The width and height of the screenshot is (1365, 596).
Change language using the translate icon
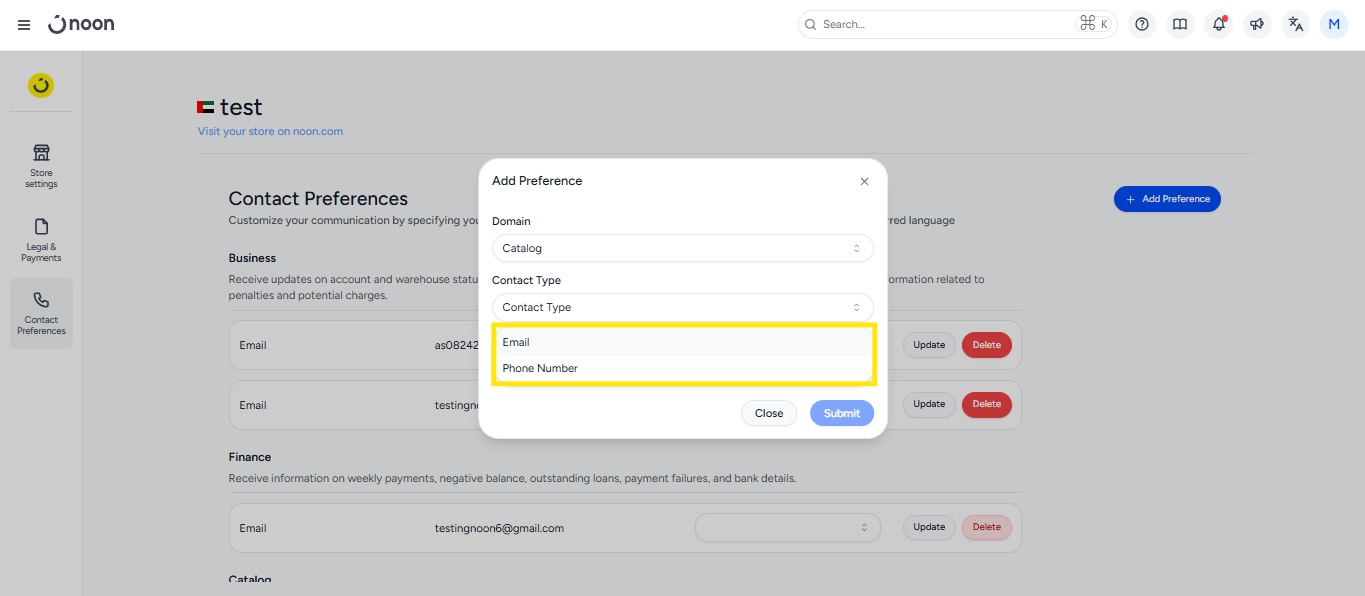(1296, 25)
